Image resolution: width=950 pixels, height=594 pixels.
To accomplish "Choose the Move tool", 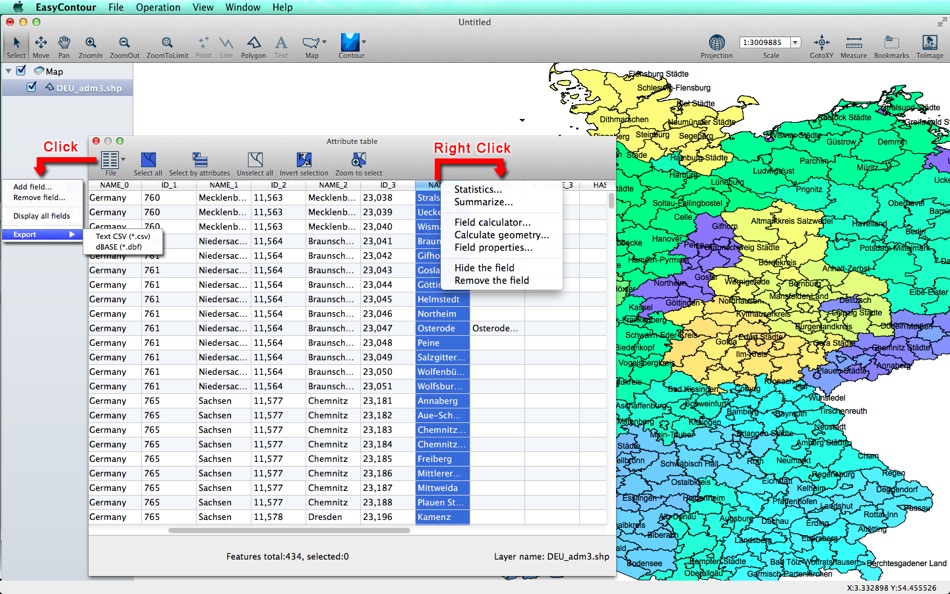I will pyautogui.click(x=41, y=46).
